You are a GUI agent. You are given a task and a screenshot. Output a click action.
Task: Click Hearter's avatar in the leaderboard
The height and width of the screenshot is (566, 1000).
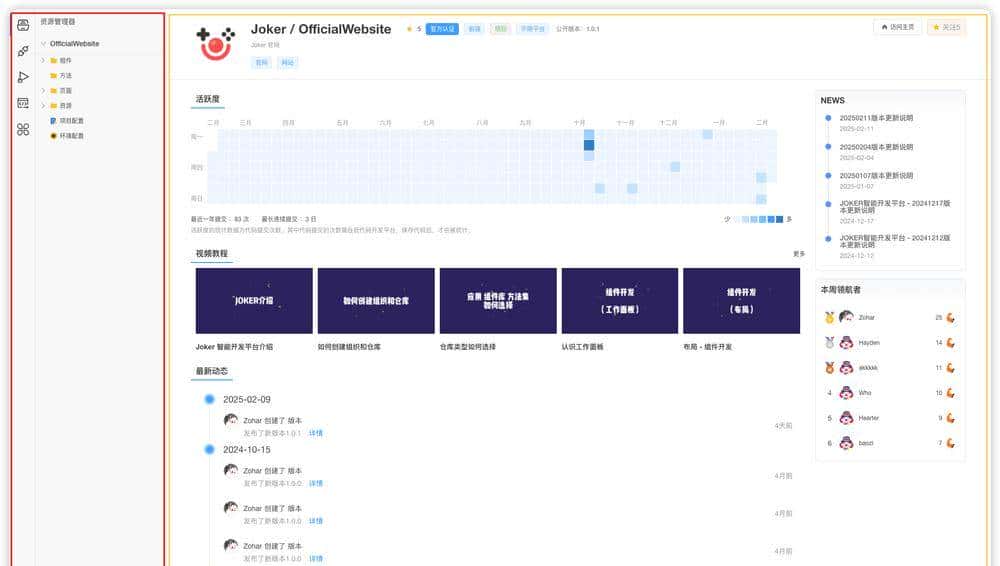846,418
